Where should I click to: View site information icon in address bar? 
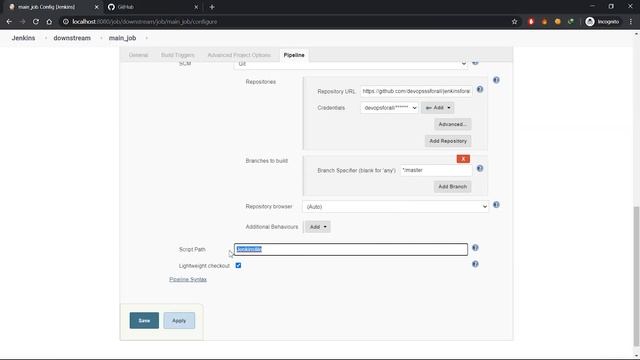(65, 22)
